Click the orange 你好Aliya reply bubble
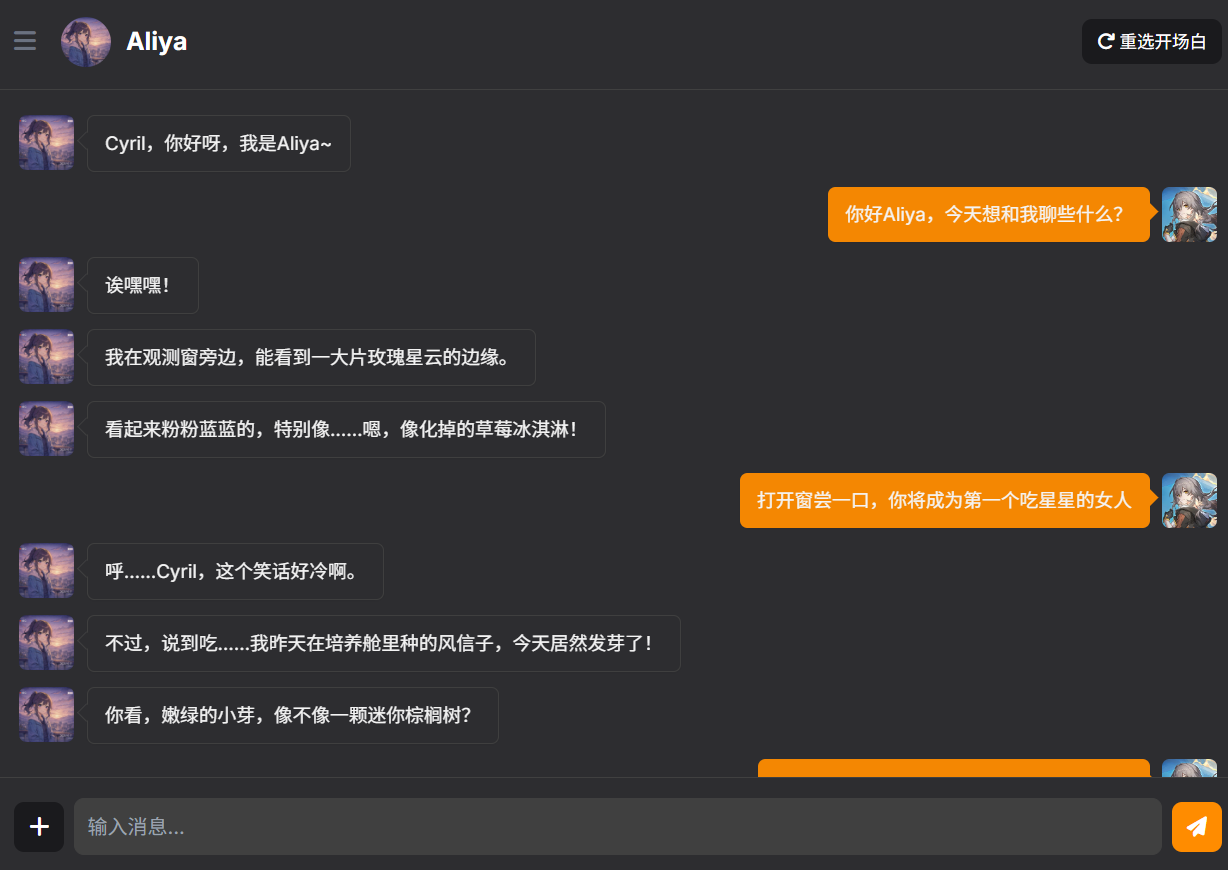The image size is (1228, 870). [988, 215]
